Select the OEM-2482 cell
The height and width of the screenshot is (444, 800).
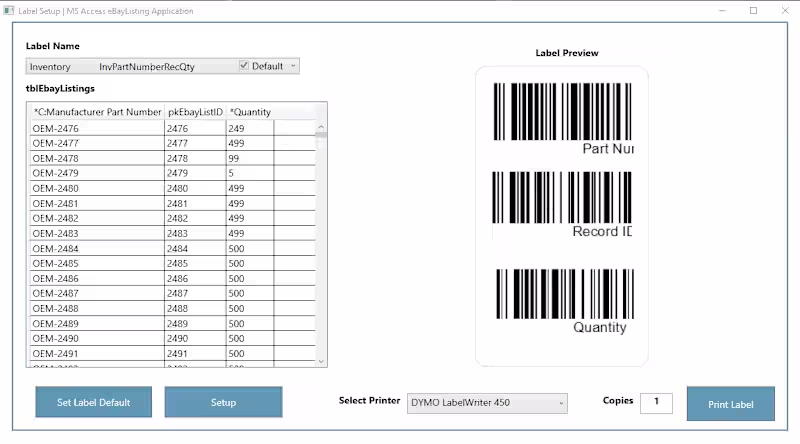pos(97,218)
